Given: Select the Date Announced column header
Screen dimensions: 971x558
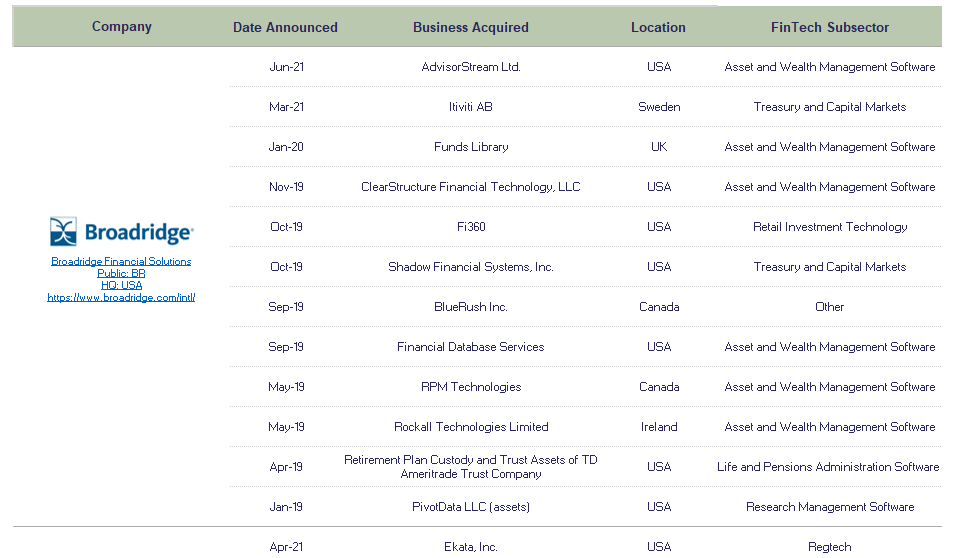Looking at the screenshot, I should 285,27.
